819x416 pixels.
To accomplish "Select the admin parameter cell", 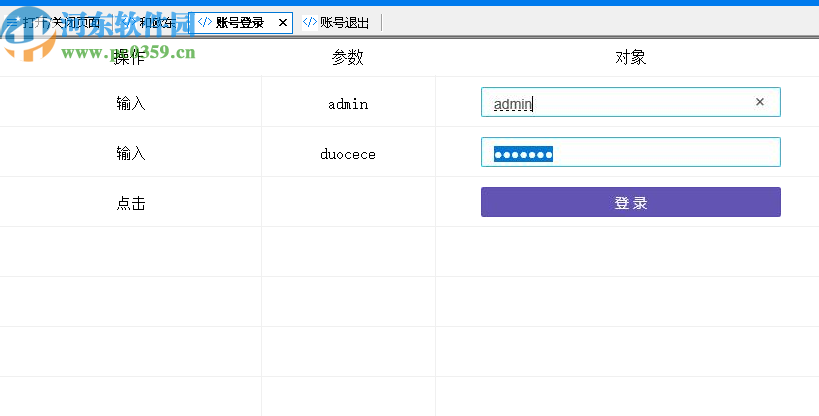I will click(x=348, y=104).
